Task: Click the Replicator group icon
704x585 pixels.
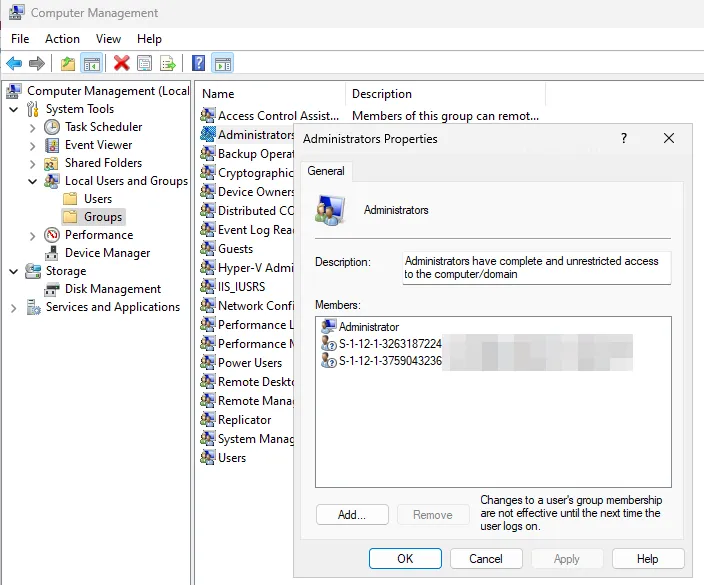Action: tap(207, 419)
